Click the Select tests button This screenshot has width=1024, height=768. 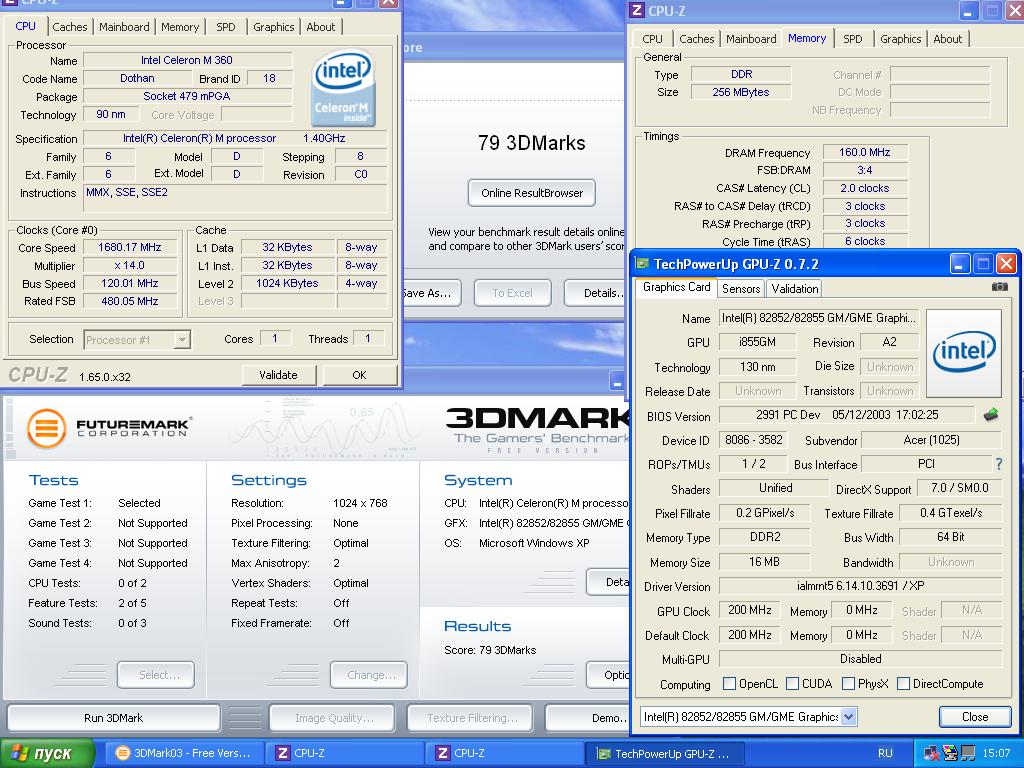tap(155, 675)
